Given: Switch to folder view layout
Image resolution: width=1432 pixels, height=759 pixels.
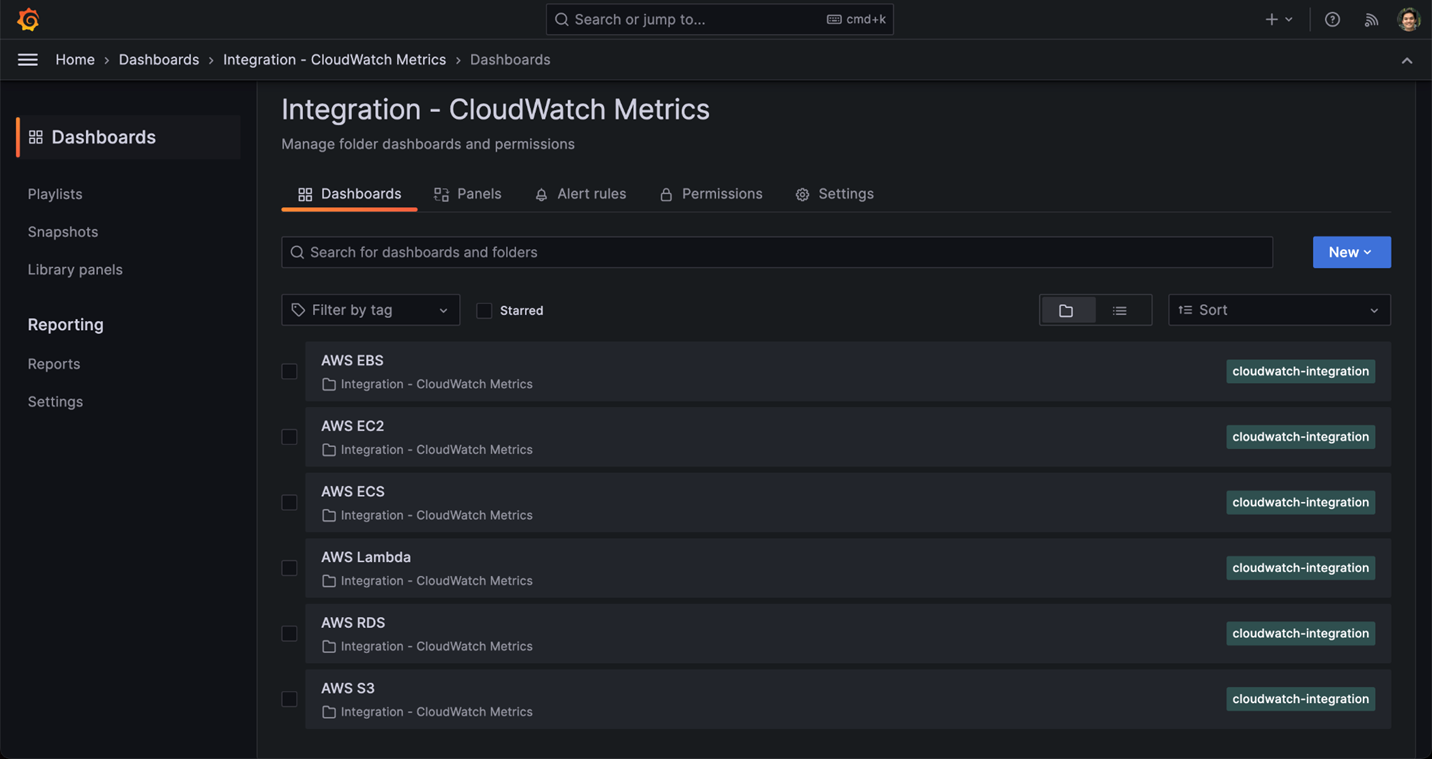Looking at the screenshot, I should [1068, 310].
